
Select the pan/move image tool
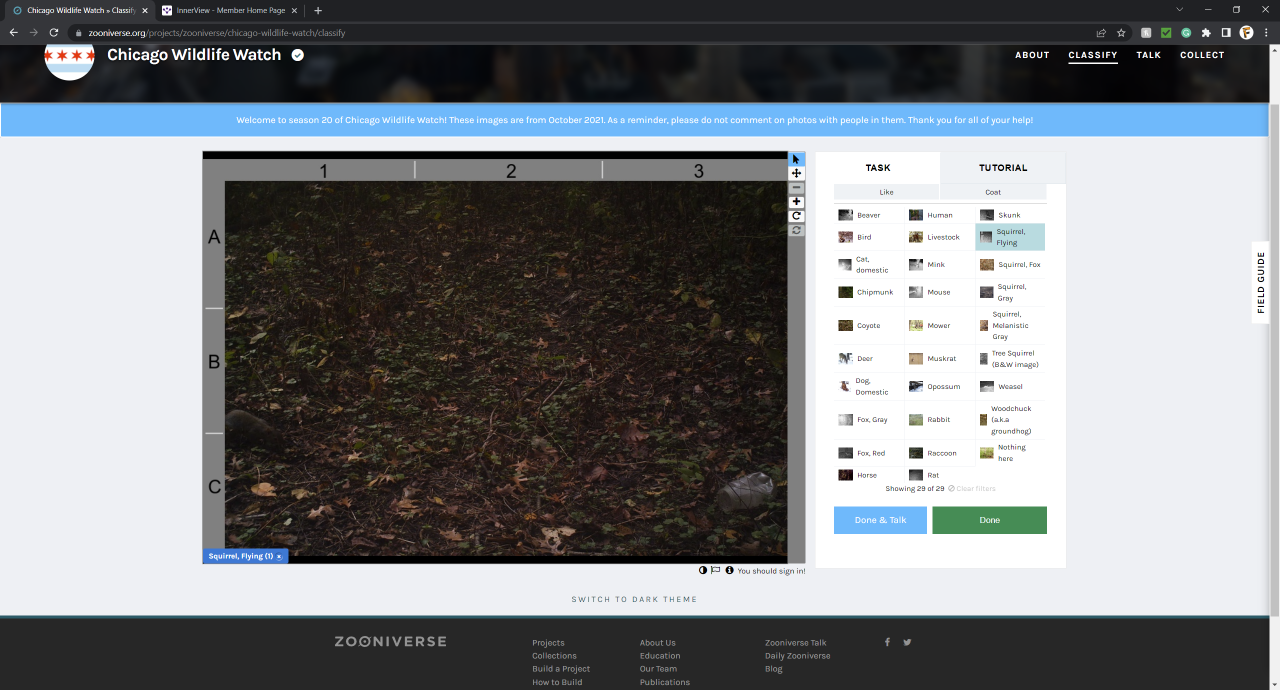coord(797,173)
